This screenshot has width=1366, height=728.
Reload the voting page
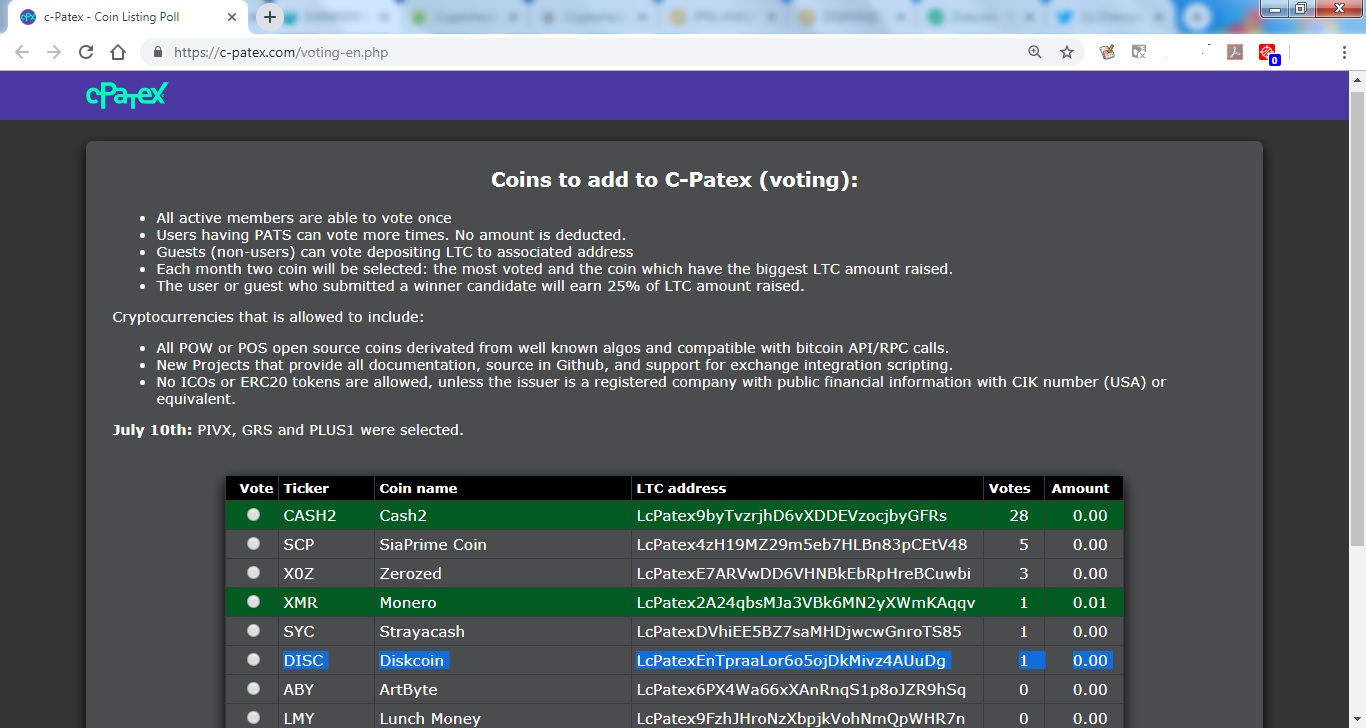[86, 52]
